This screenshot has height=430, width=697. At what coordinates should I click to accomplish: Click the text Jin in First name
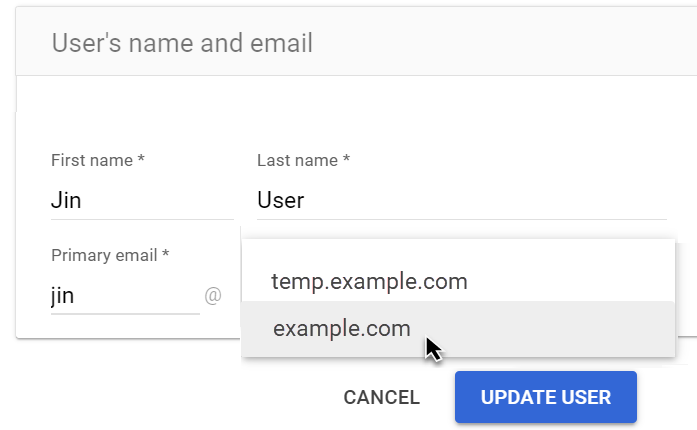(66, 200)
